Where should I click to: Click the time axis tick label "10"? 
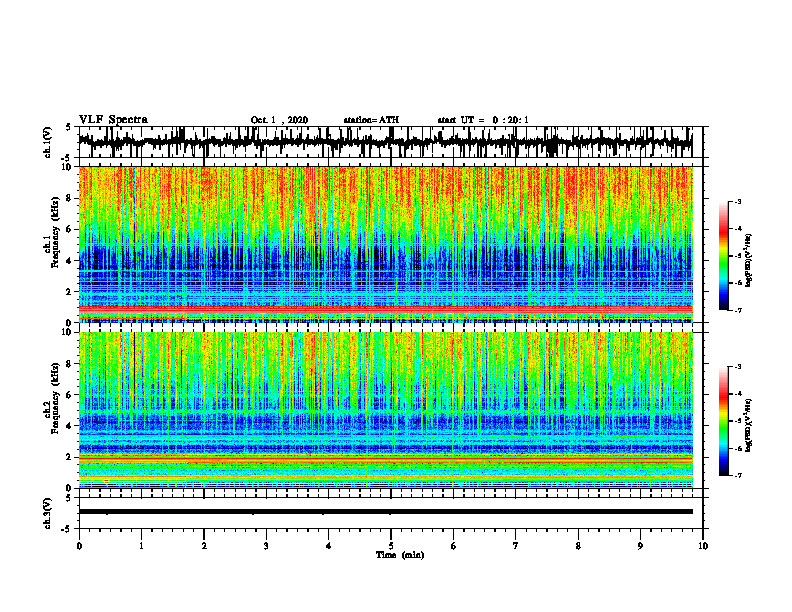(x=703, y=546)
